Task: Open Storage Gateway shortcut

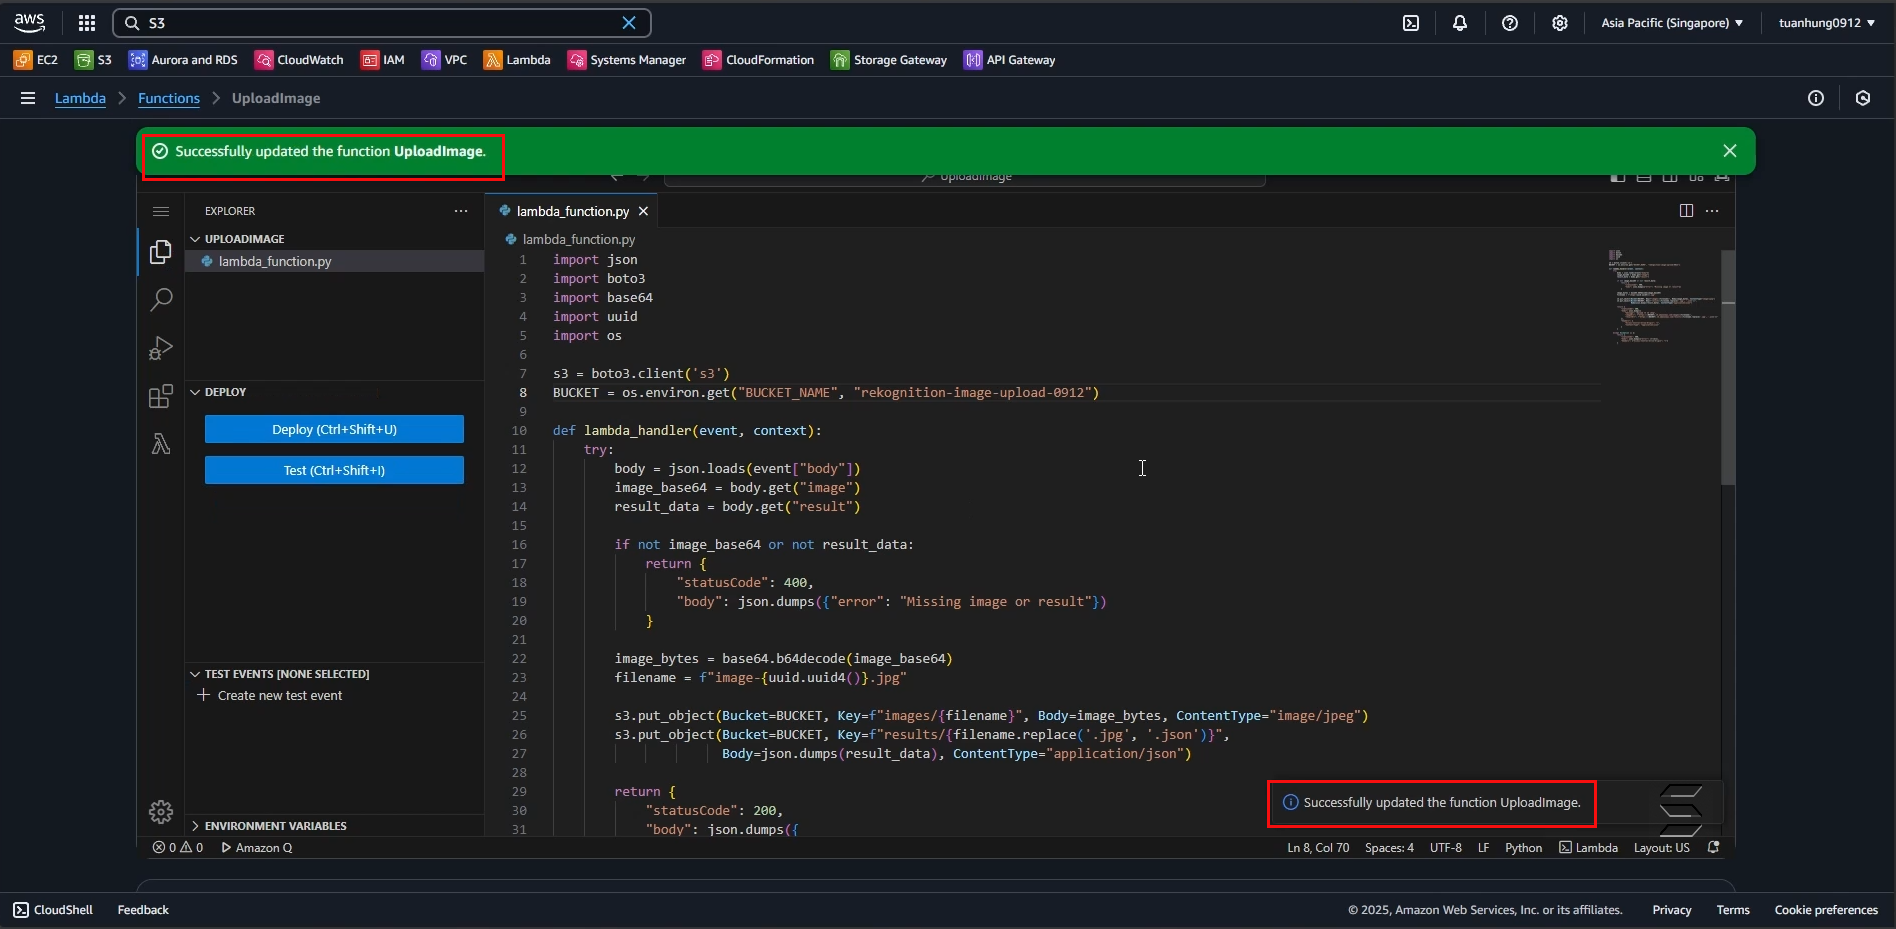Action: click(889, 60)
